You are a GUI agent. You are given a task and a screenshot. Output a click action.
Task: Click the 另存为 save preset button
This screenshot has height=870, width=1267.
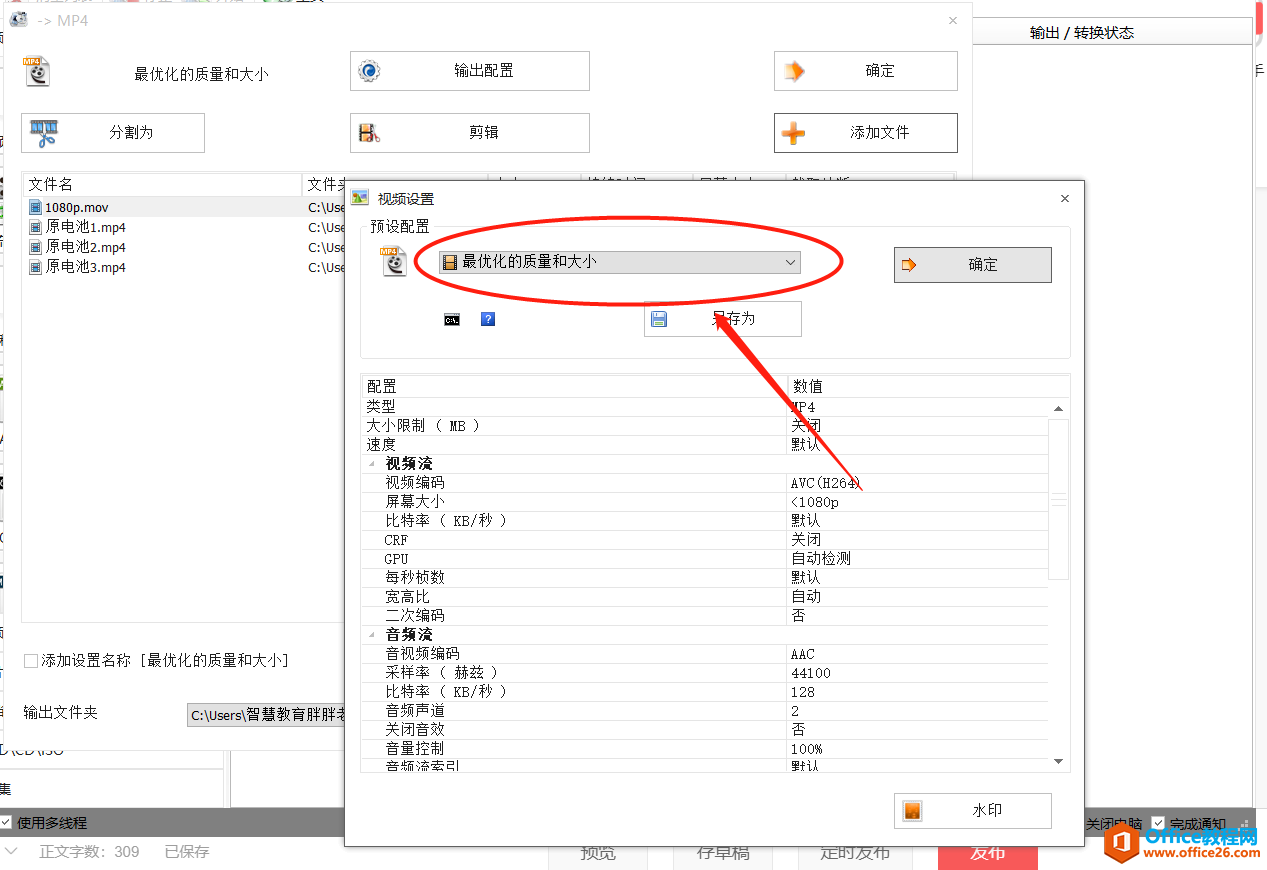click(723, 319)
